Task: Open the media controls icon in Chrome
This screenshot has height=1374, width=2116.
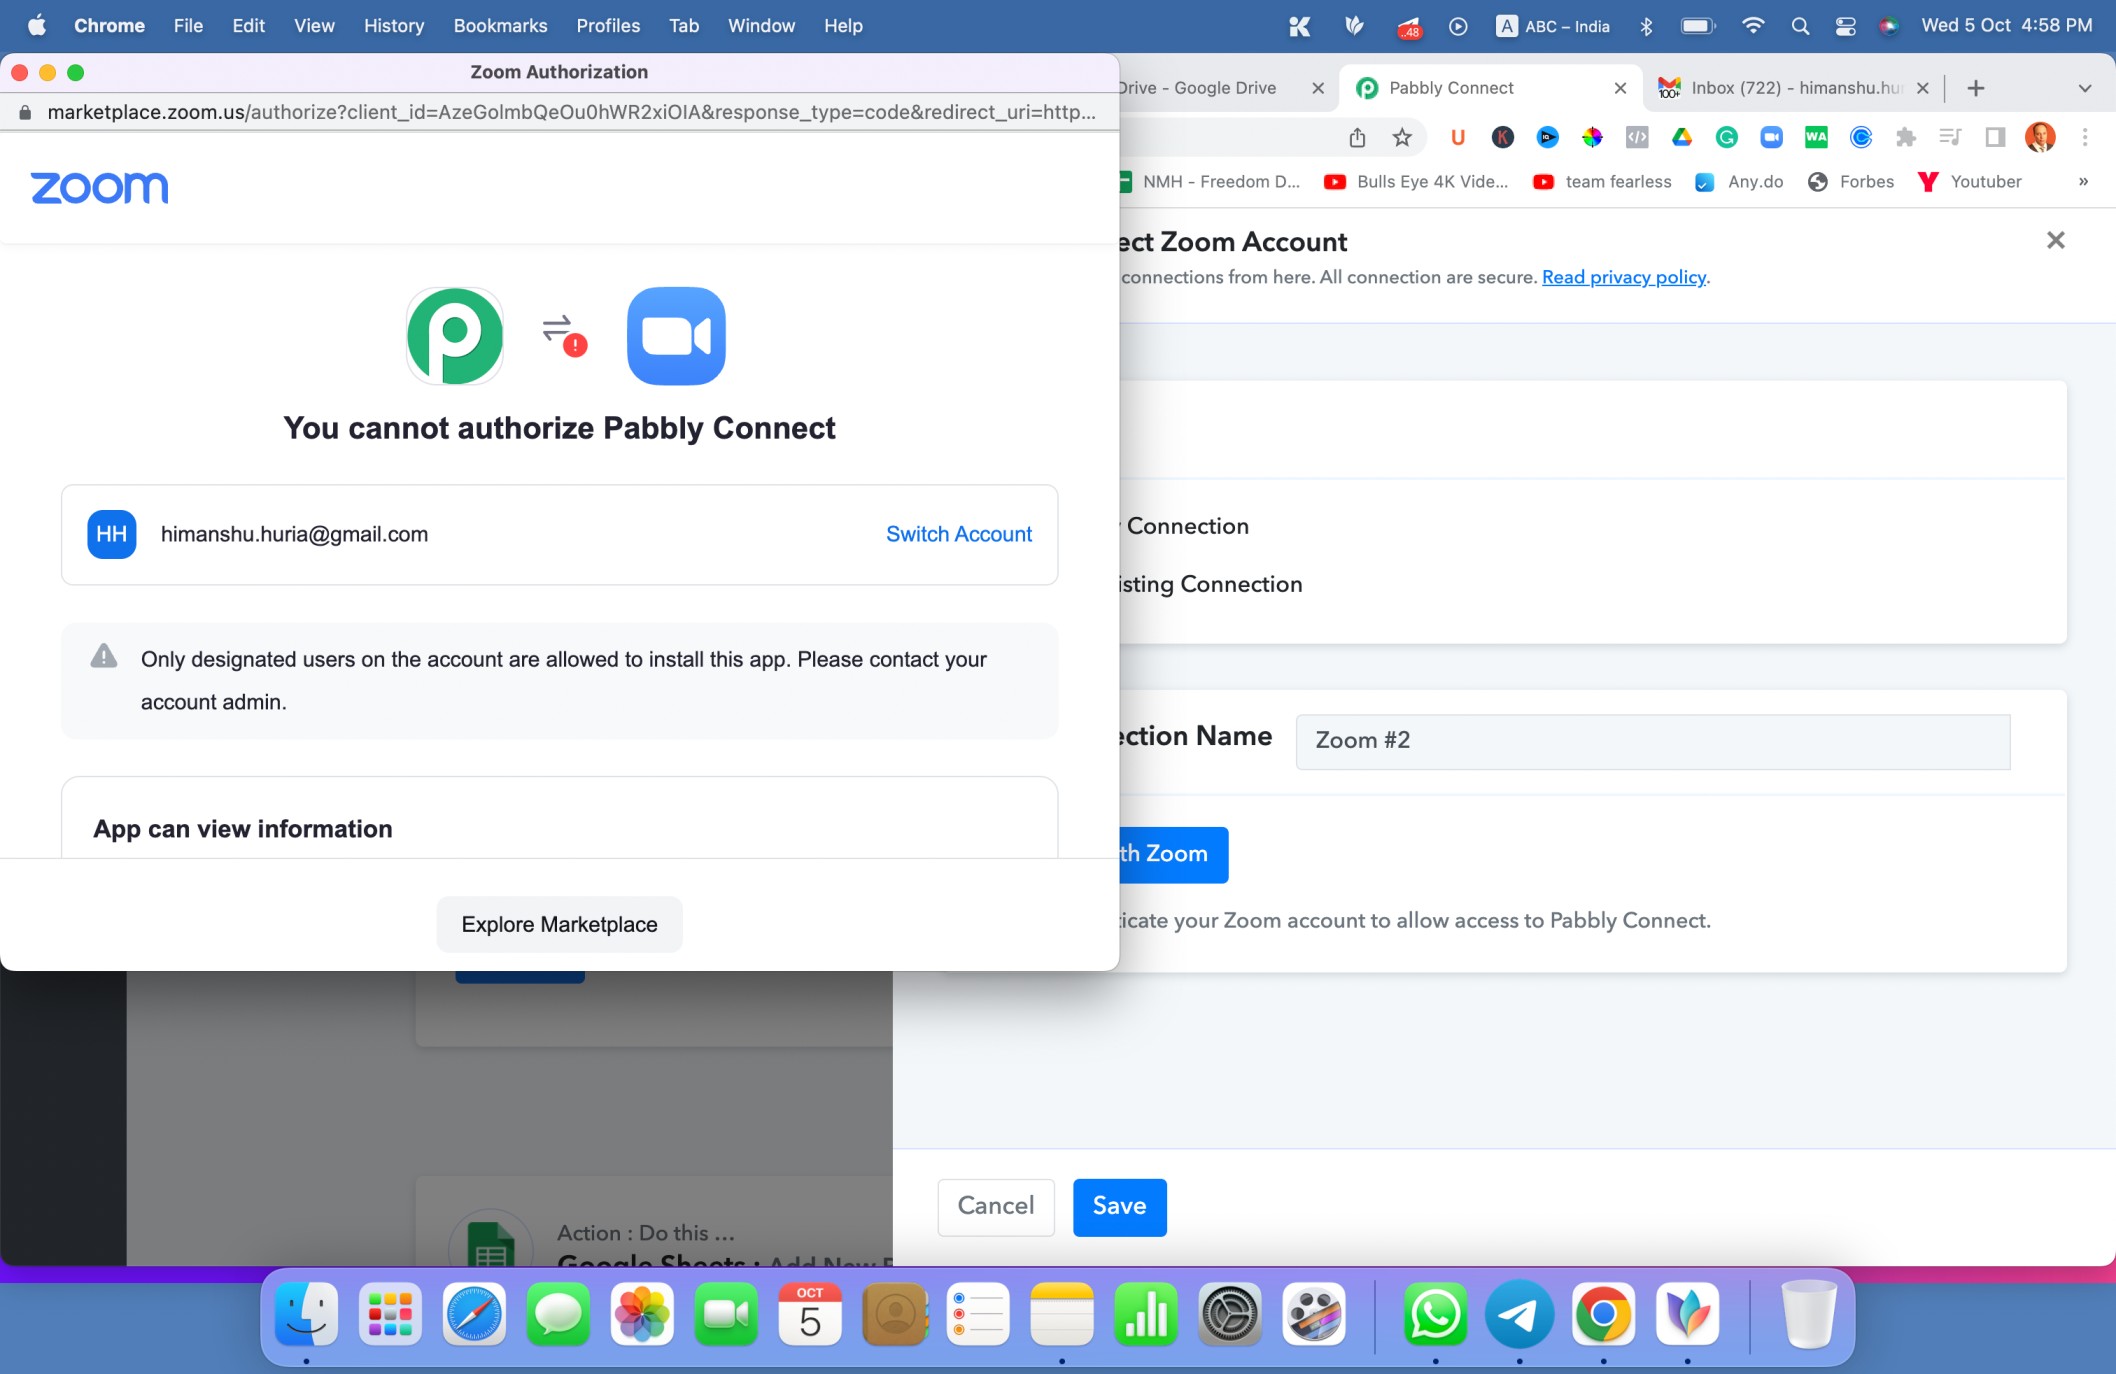Action: pos(1950,137)
